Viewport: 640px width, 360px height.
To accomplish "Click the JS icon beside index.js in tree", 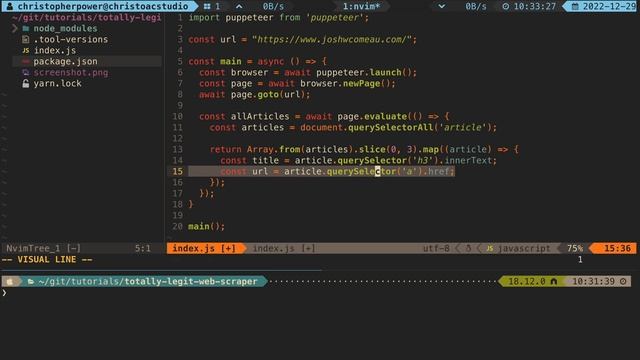I will pyautogui.click(x=26, y=51).
